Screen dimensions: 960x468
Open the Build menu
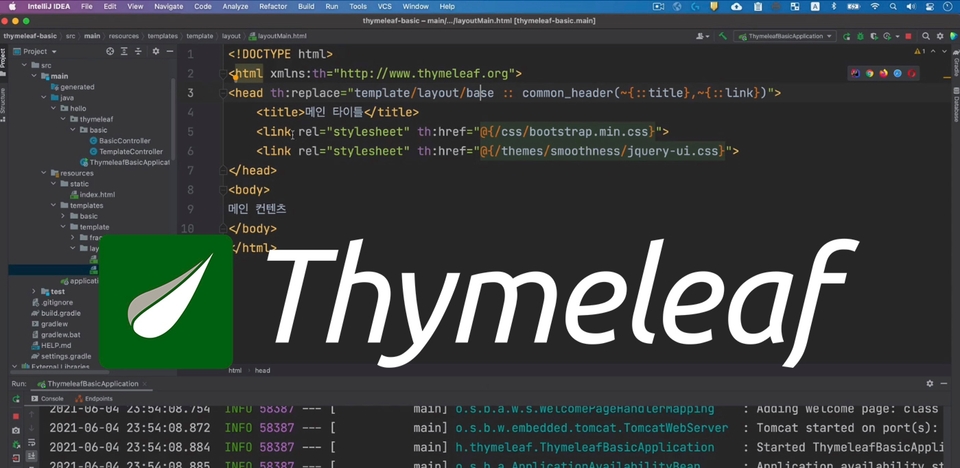point(306,6)
